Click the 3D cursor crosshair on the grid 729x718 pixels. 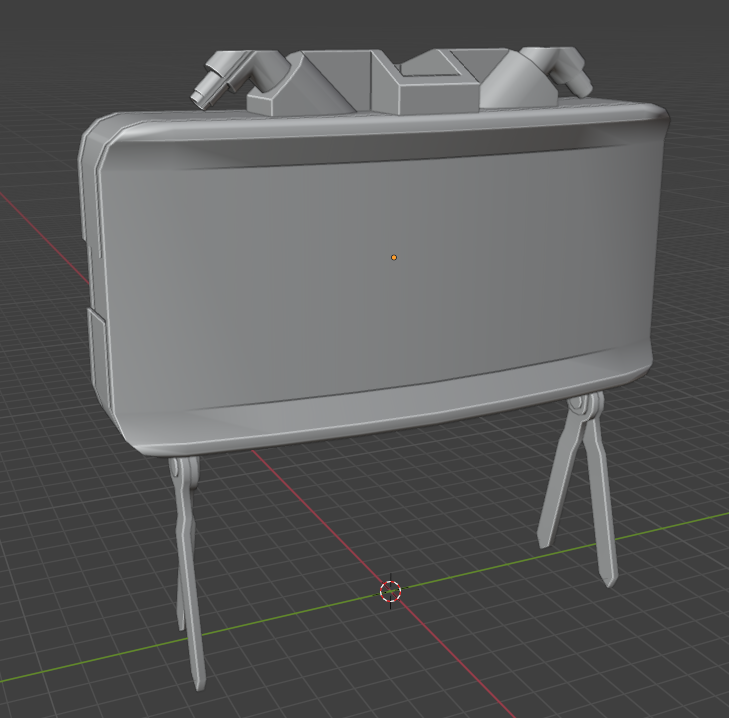pos(390,591)
